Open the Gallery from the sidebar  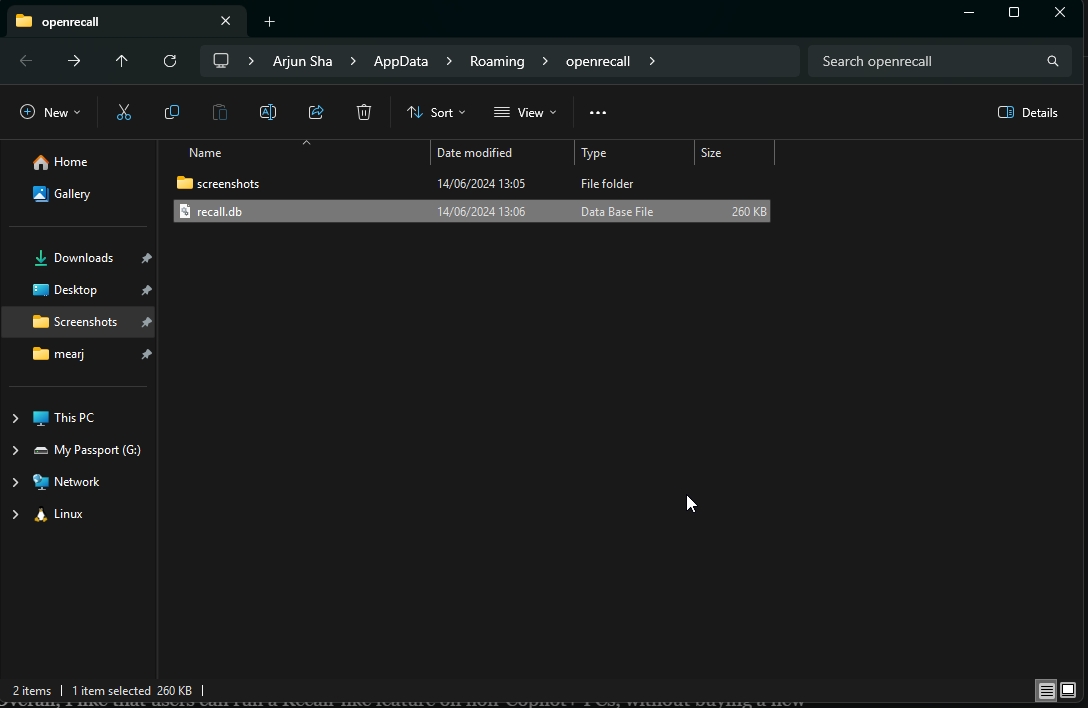[72, 194]
